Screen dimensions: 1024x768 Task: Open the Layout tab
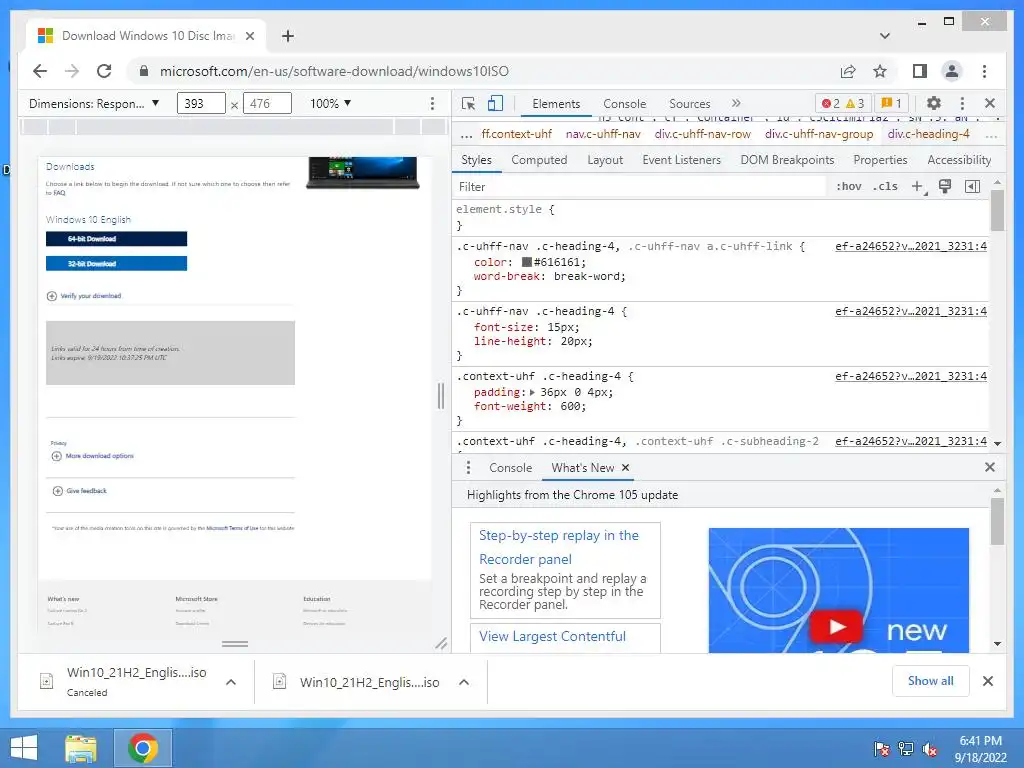605,160
